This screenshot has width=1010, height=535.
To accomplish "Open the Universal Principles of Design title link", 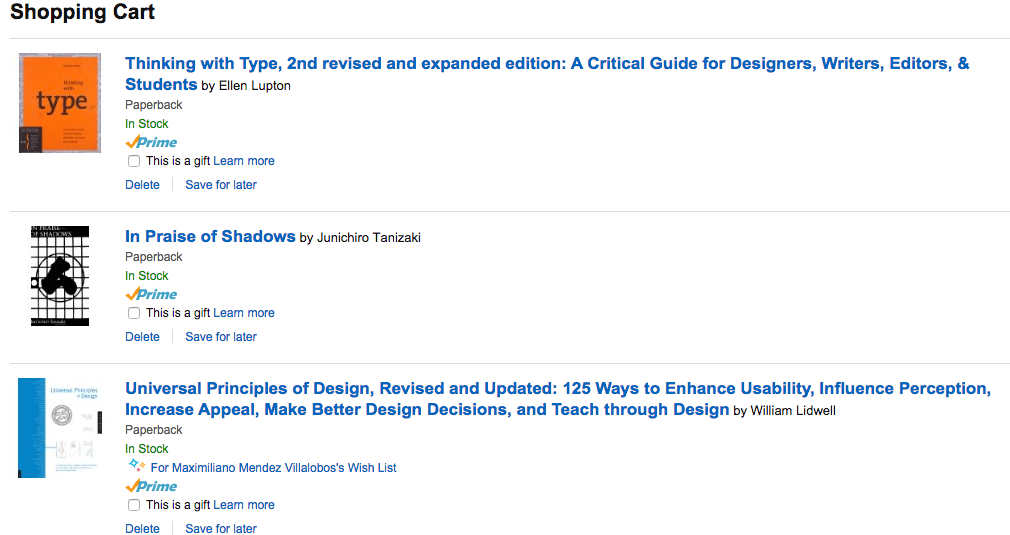I will pyautogui.click(x=557, y=389).
